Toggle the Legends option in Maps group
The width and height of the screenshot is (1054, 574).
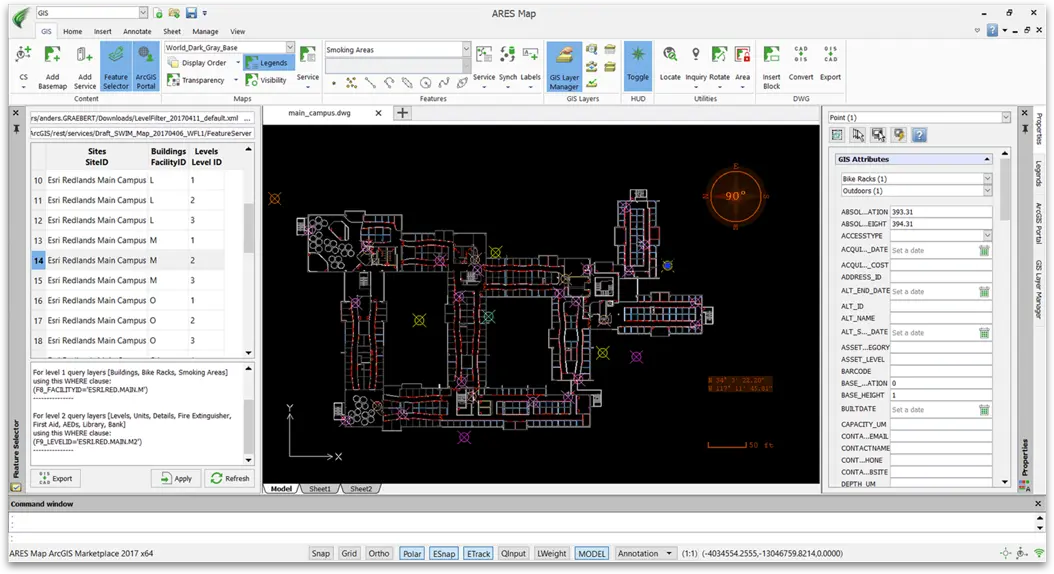[267, 63]
